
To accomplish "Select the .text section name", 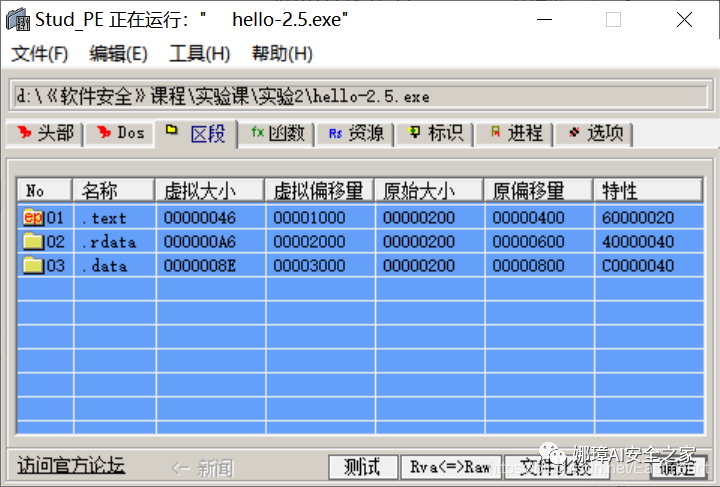I will [104, 218].
